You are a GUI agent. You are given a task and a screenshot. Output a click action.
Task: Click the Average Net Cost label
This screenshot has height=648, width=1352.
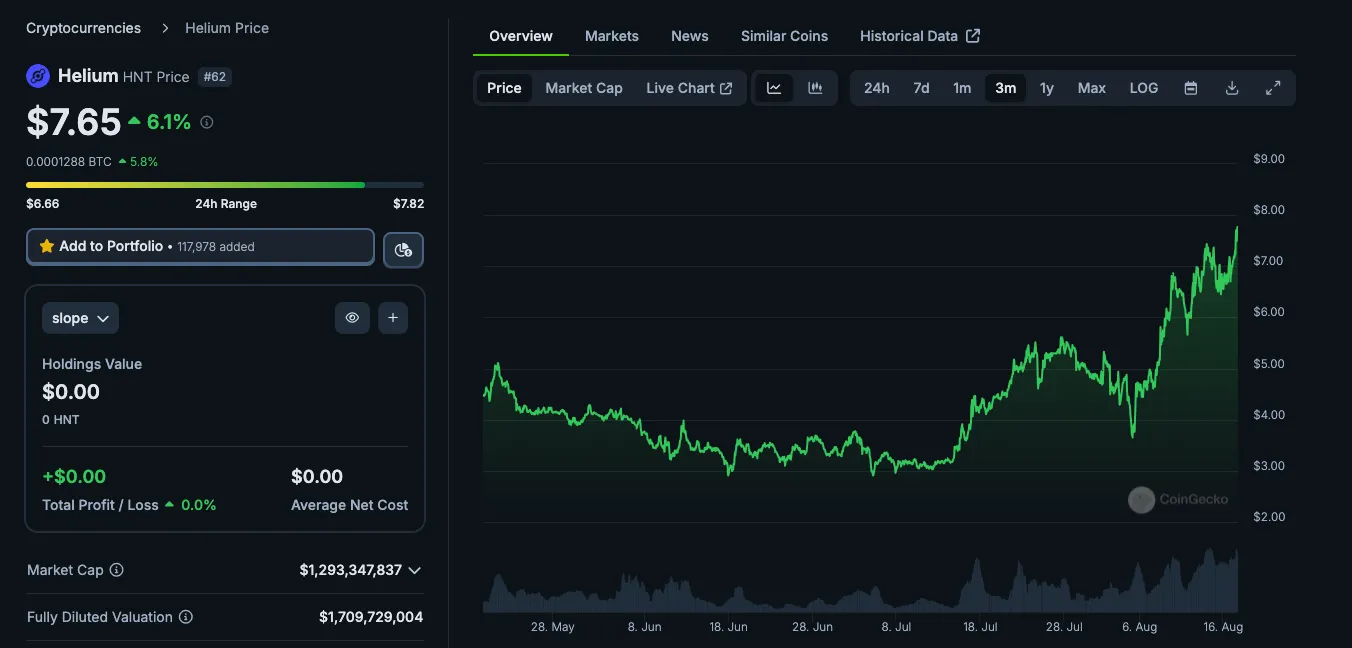pyautogui.click(x=349, y=505)
